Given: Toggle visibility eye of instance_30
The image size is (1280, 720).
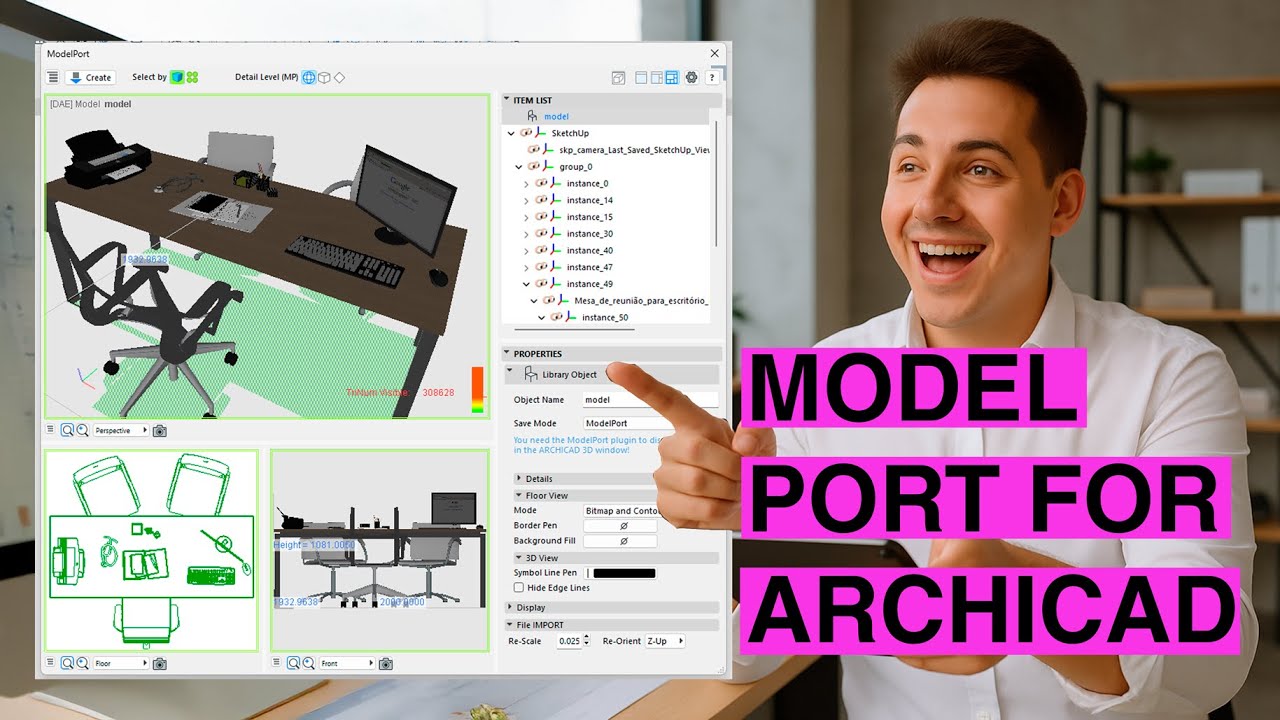Looking at the screenshot, I should (x=541, y=234).
